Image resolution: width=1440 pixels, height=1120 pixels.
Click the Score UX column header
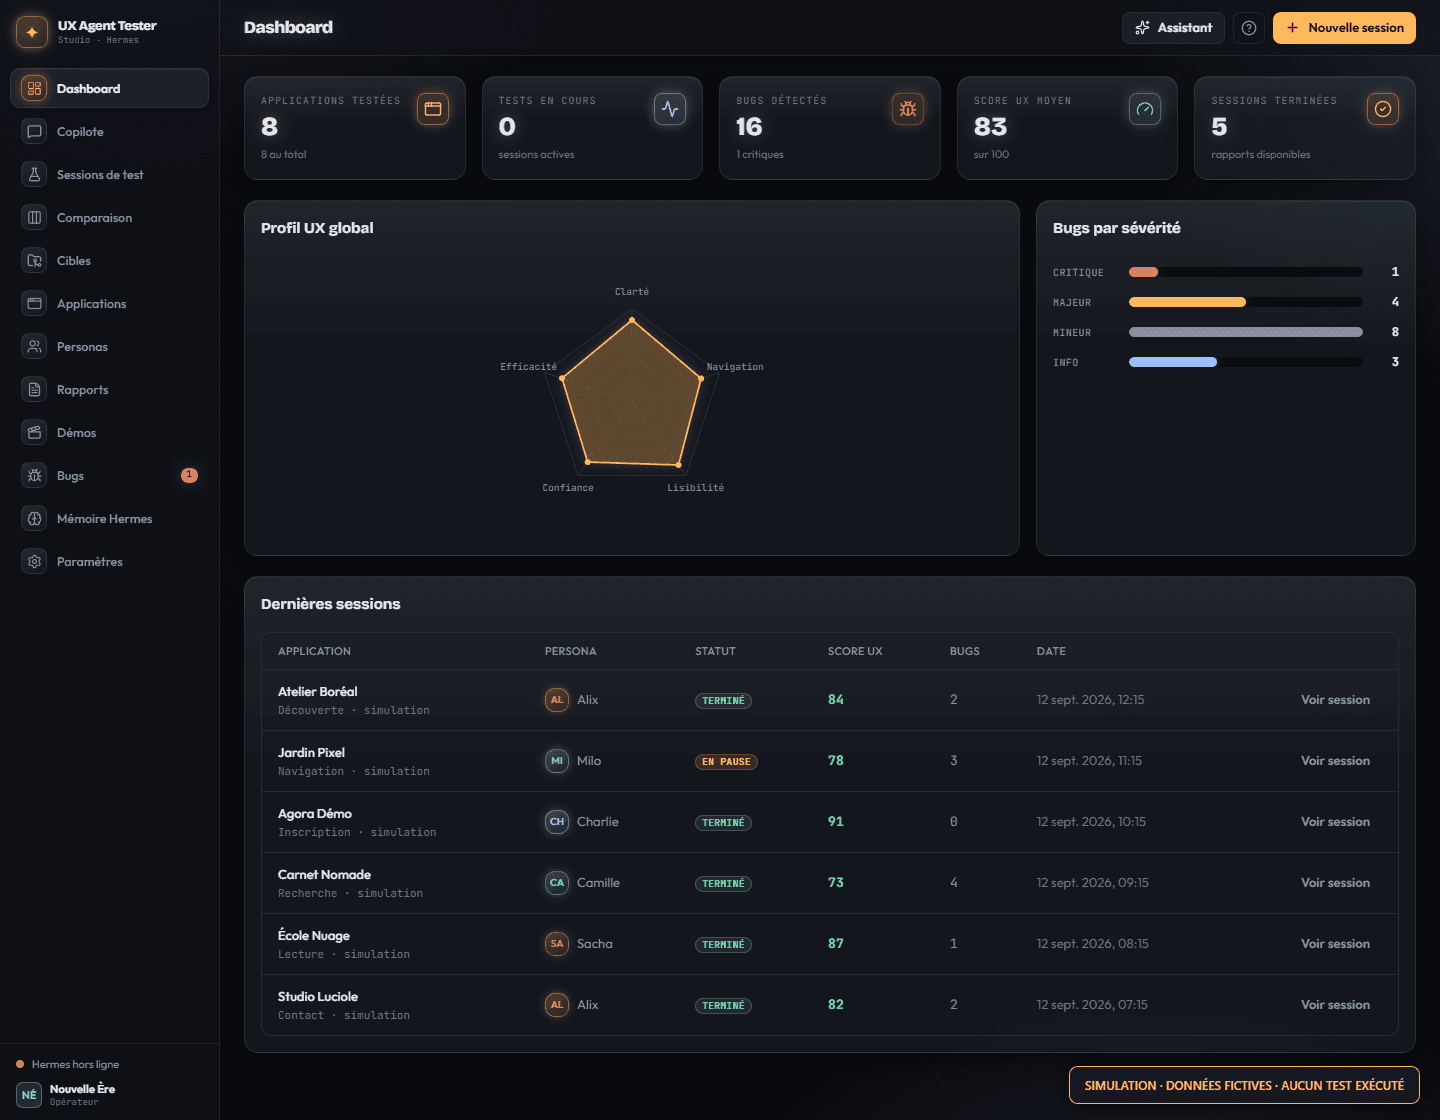[x=855, y=651]
